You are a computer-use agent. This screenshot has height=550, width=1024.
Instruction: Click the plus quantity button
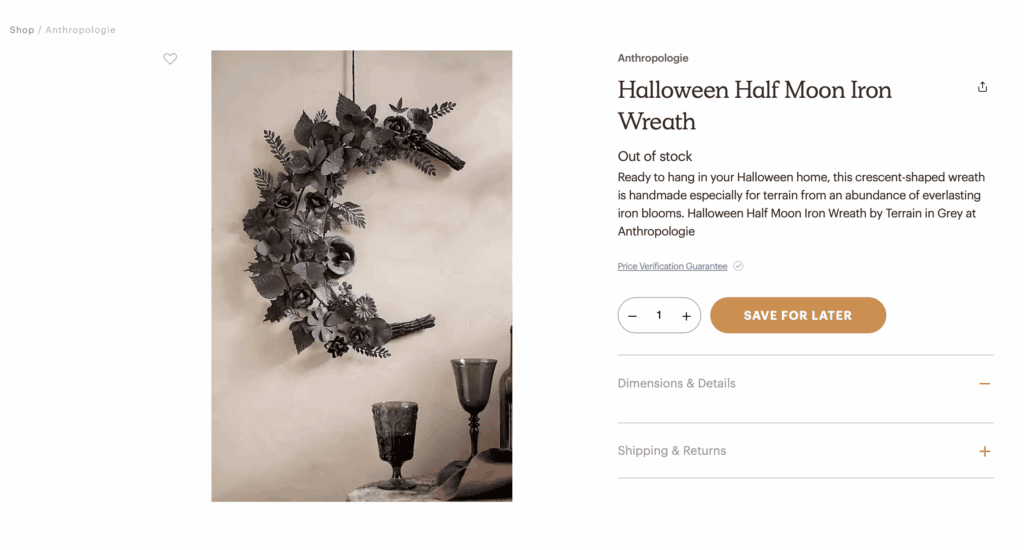click(686, 316)
